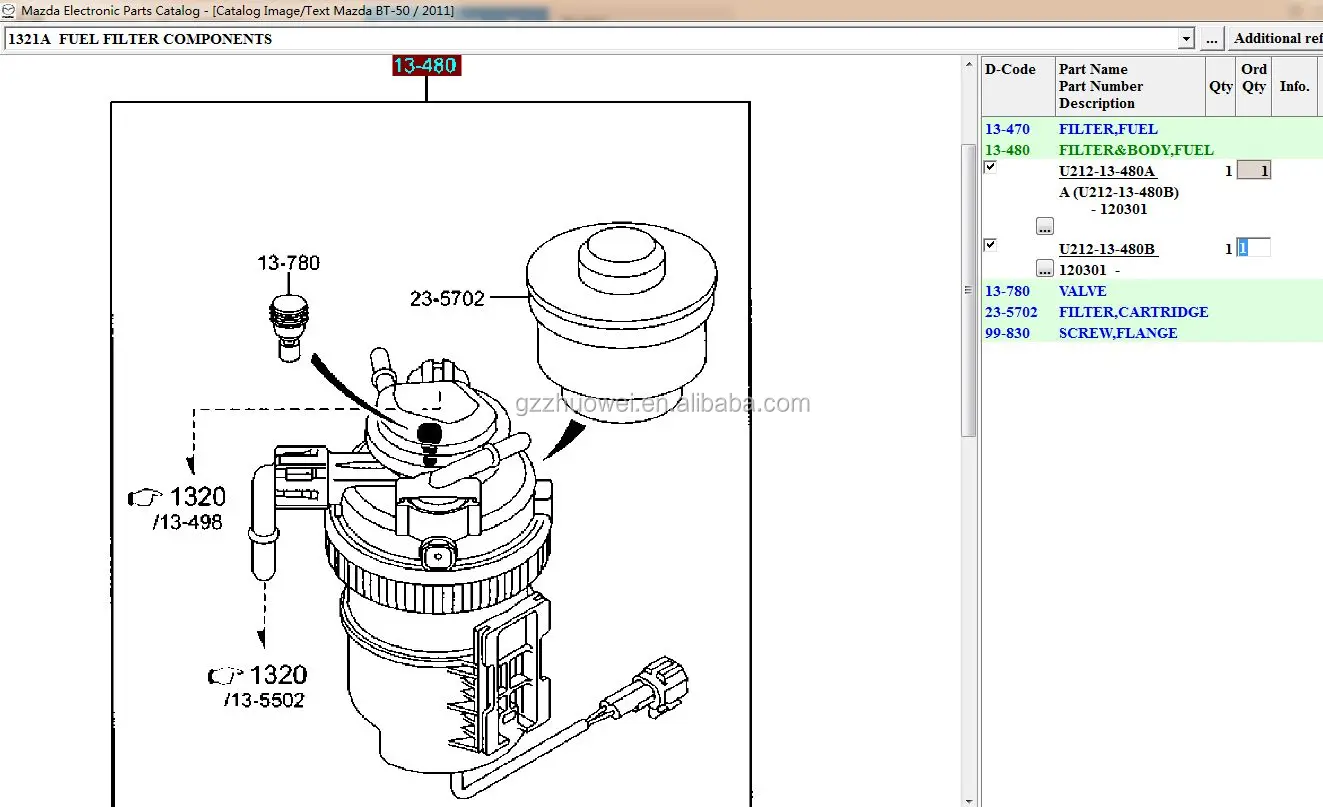Click the splitter grip between diagram and parts list
1323x807 pixels.
[x=968, y=290]
